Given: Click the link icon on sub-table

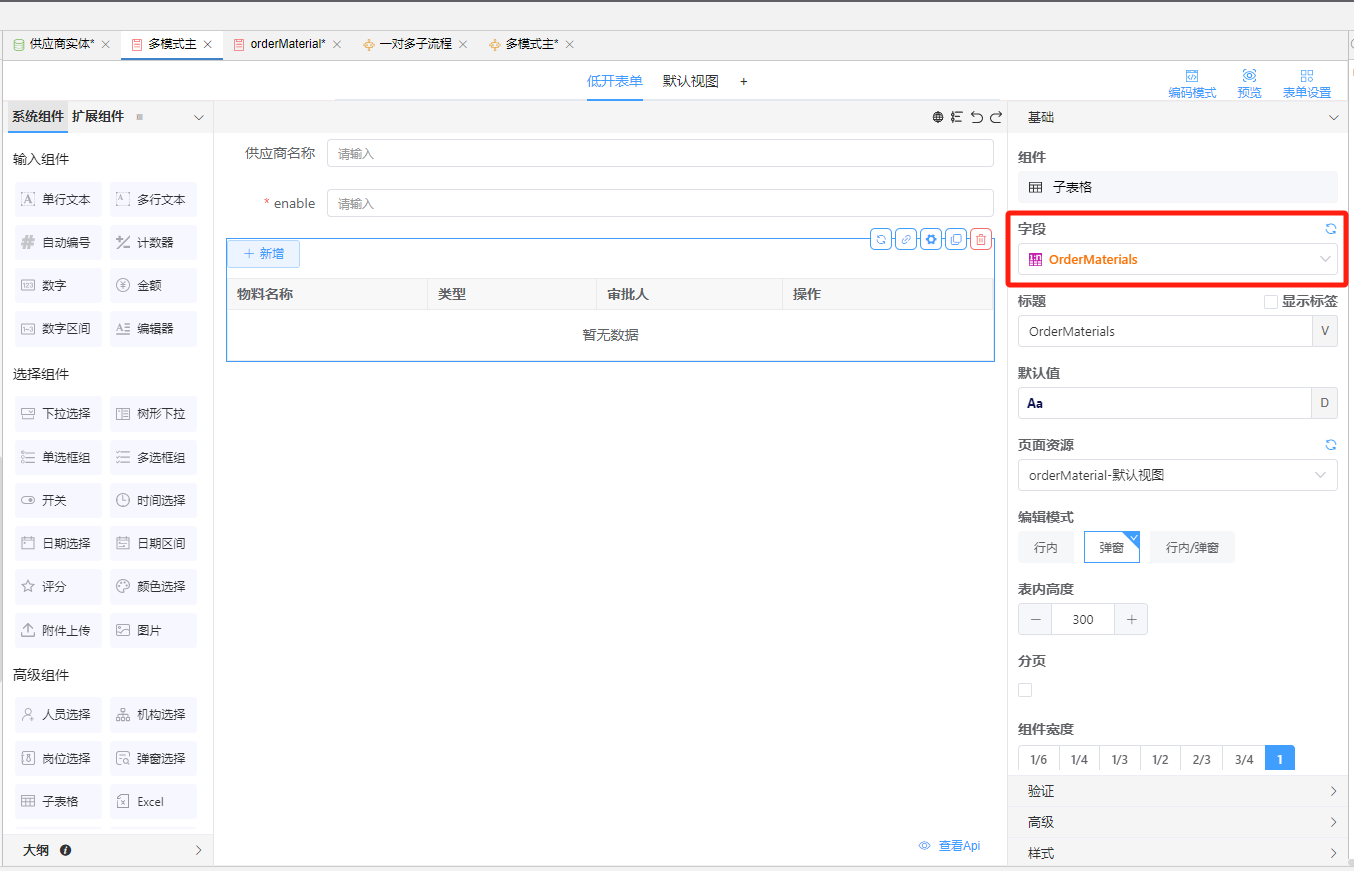Looking at the screenshot, I should 906,239.
